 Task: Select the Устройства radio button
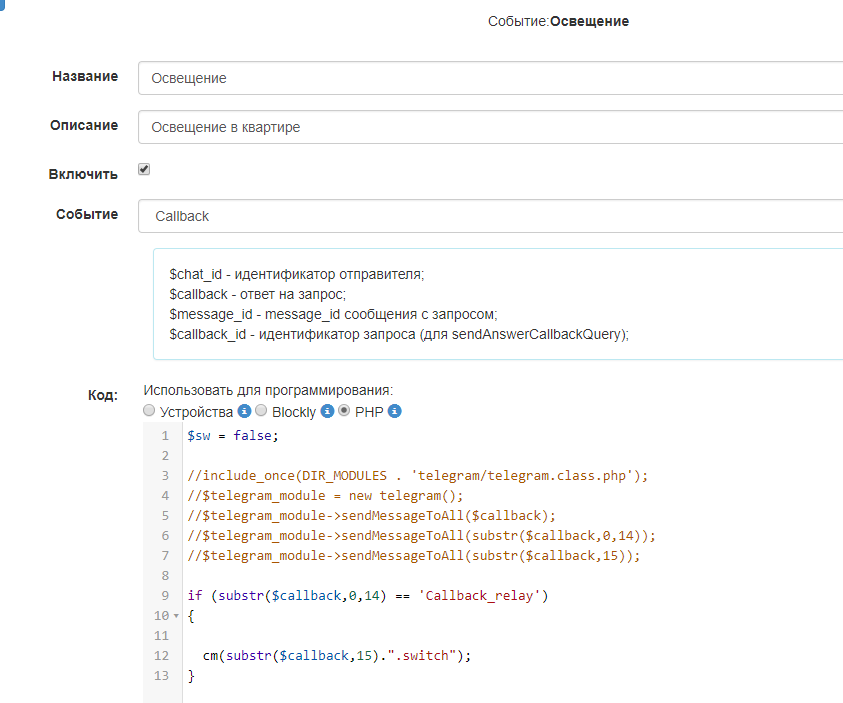pyautogui.click(x=149, y=411)
